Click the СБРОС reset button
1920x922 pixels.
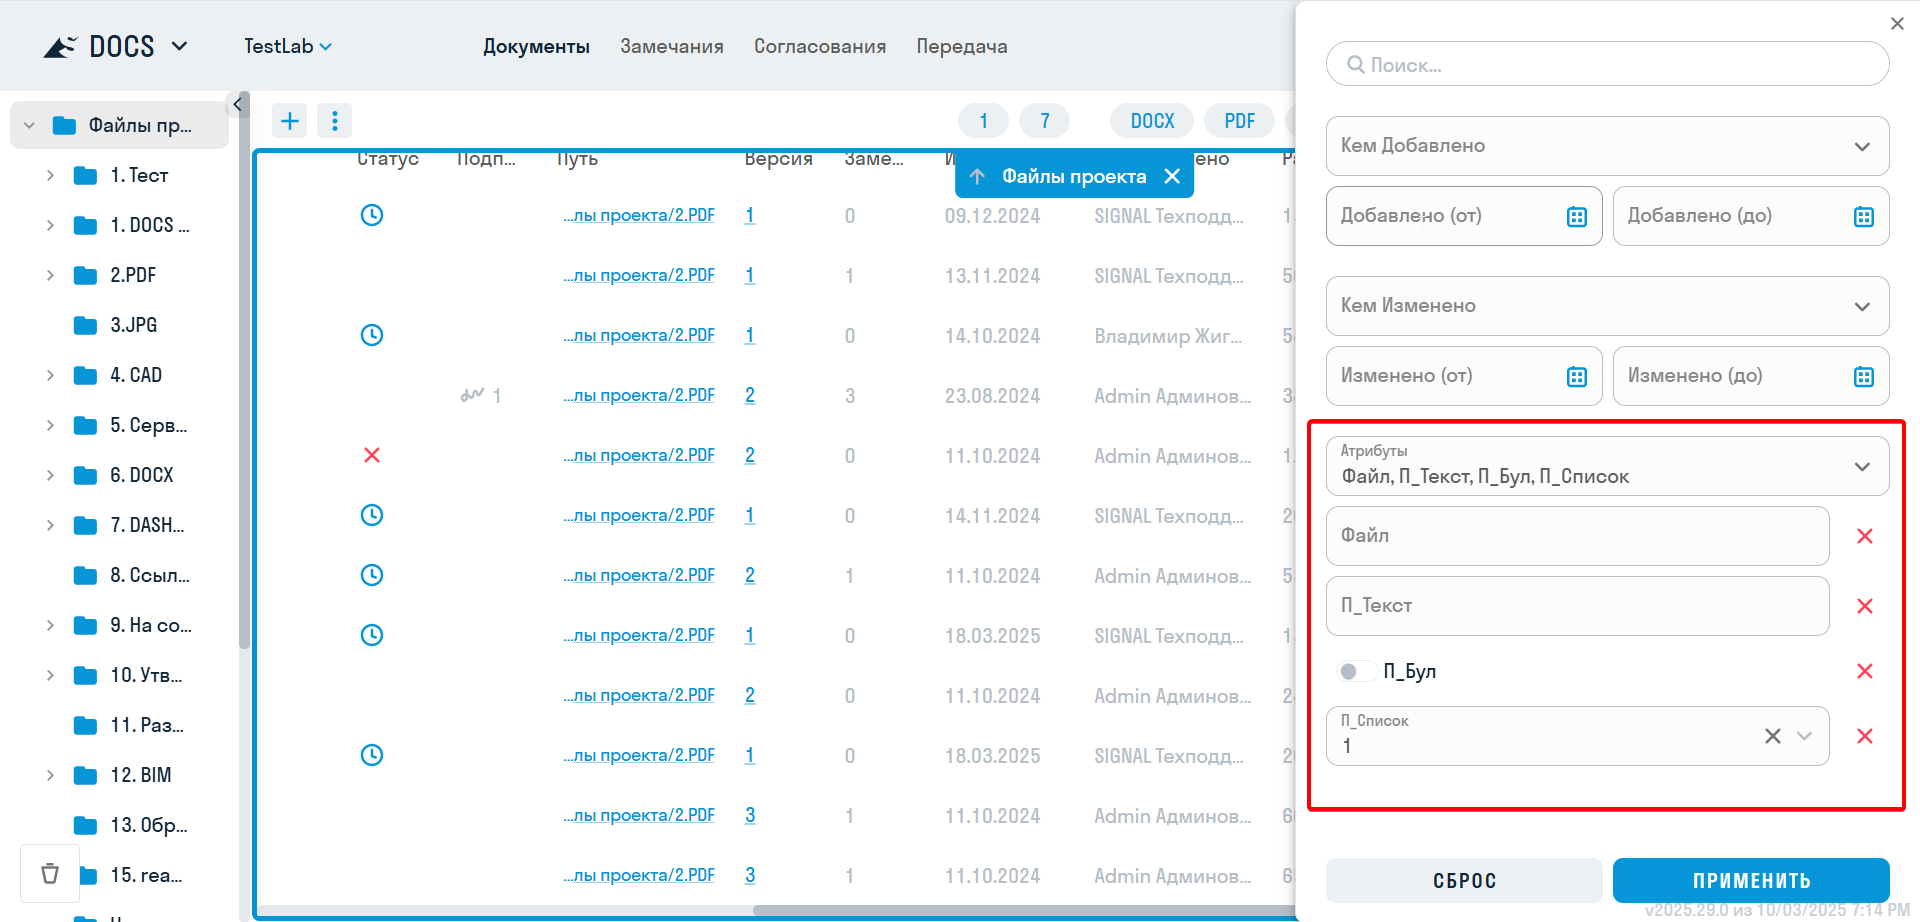pyautogui.click(x=1464, y=880)
